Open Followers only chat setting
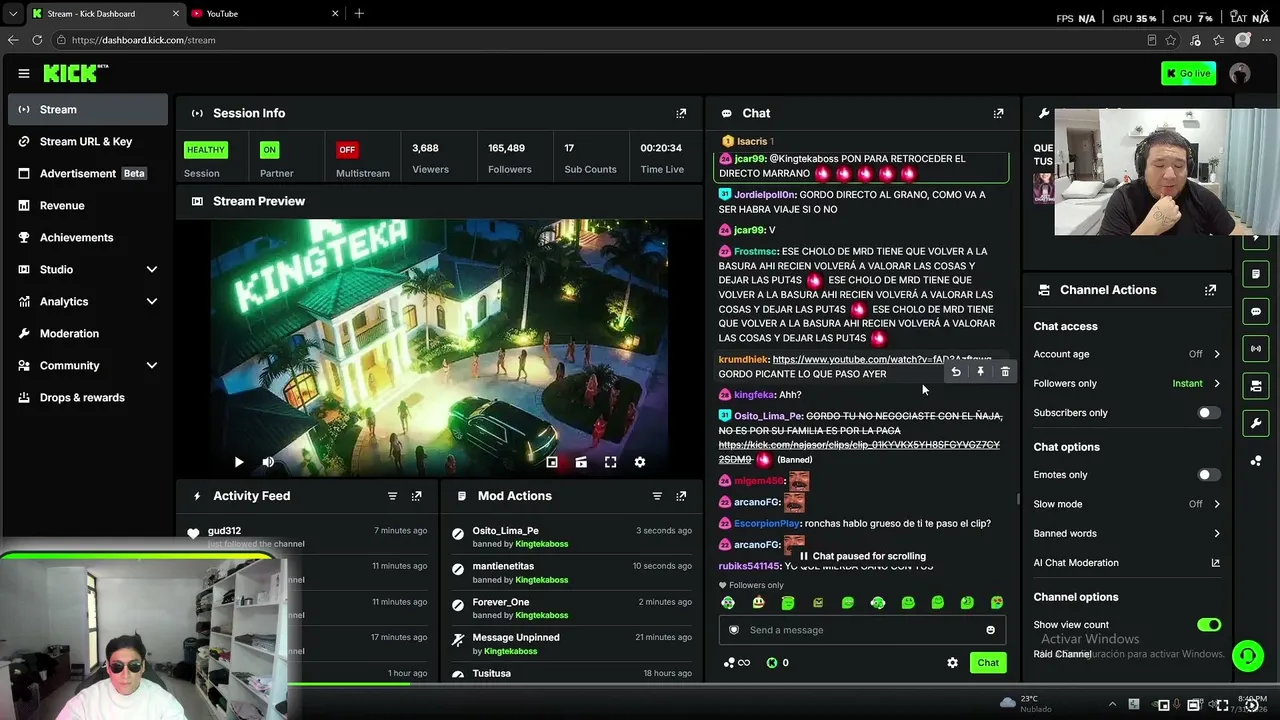Viewport: 1280px width, 720px height. pyautogui.click(x=1127, y=384)
